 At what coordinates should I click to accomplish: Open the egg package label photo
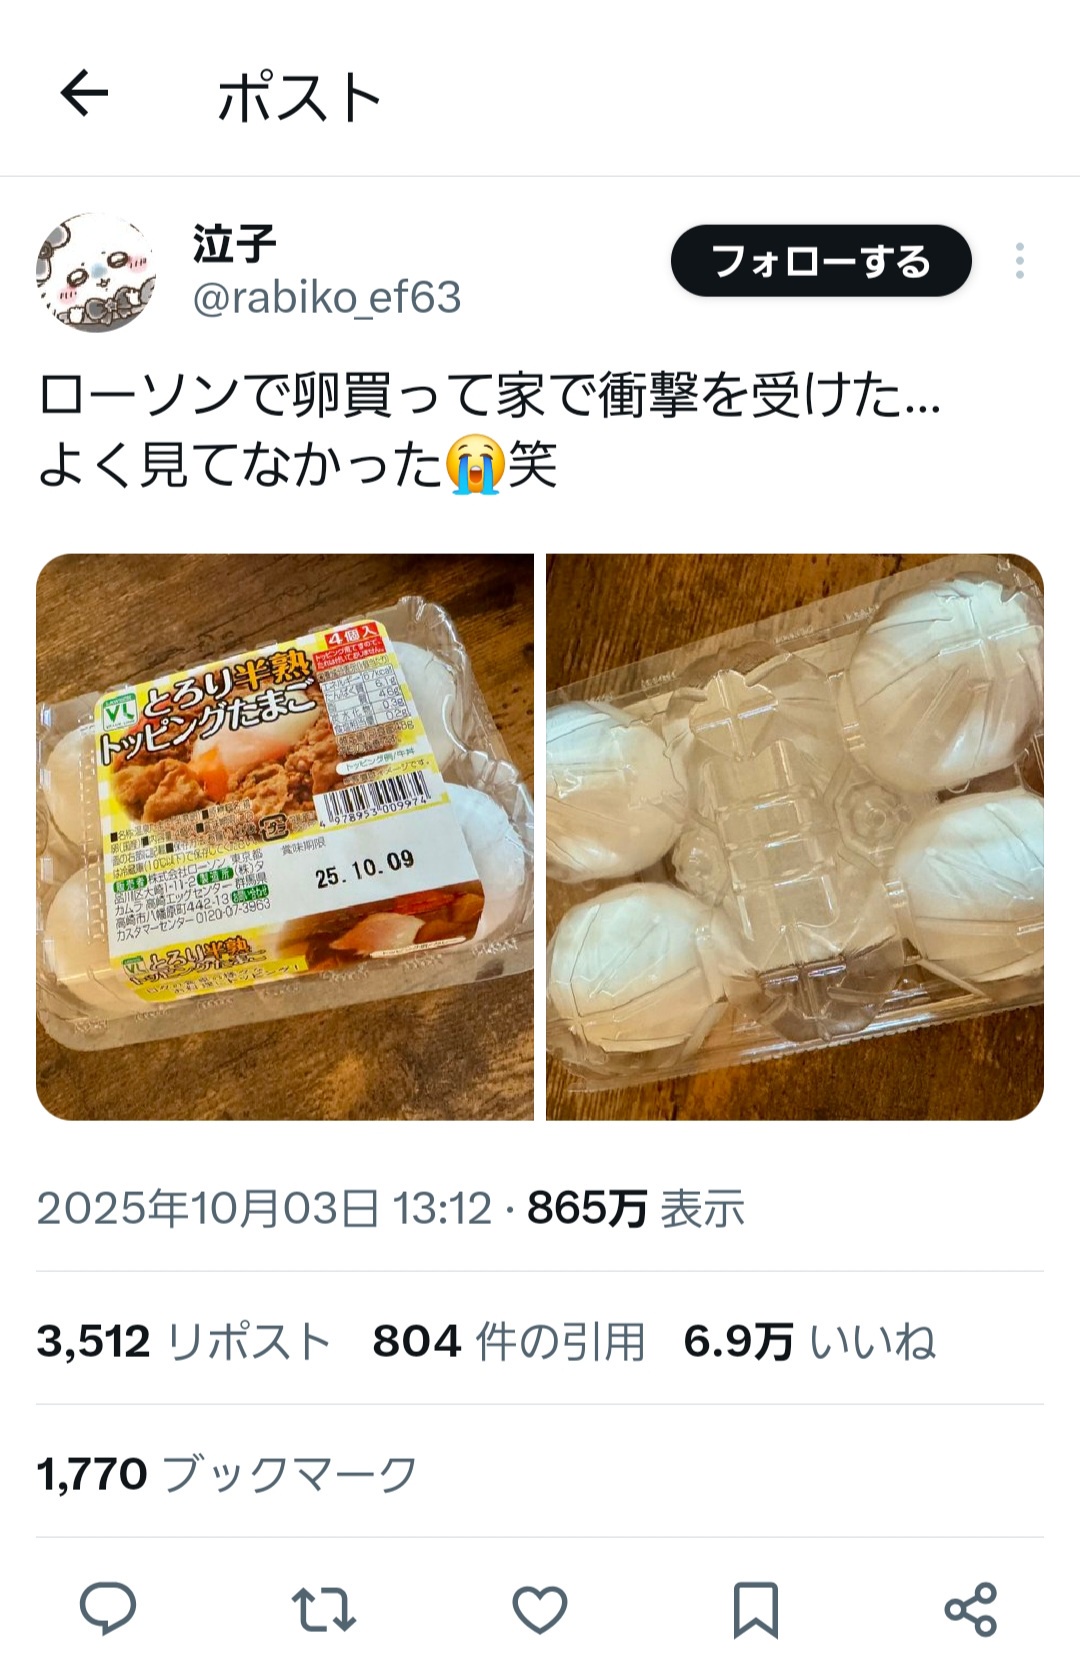click(x=285, y=836)
